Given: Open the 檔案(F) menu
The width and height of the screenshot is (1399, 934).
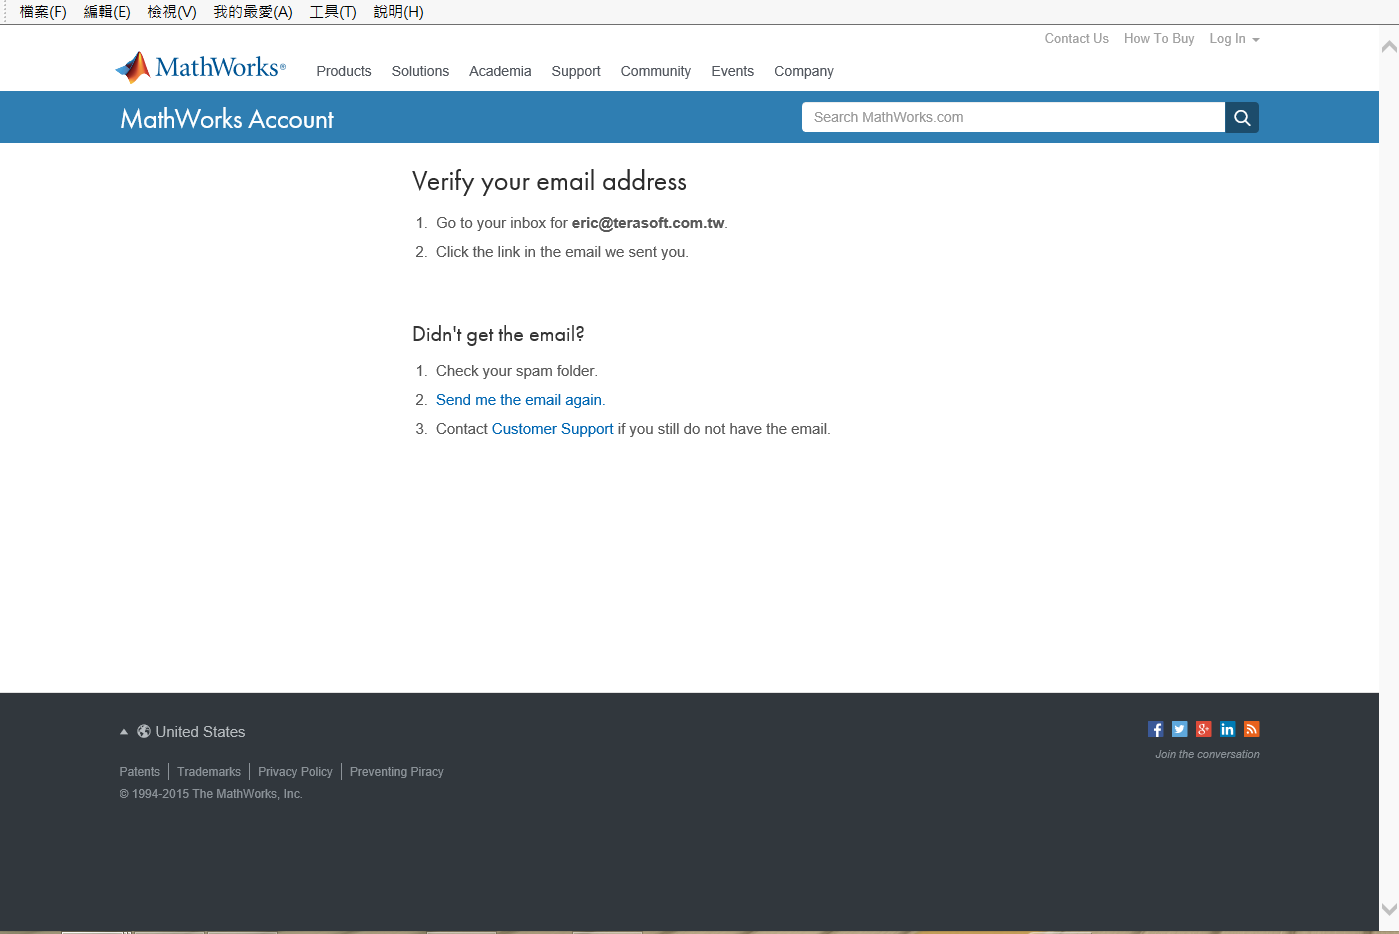Looking at the screenshot, I should [43, 12].
